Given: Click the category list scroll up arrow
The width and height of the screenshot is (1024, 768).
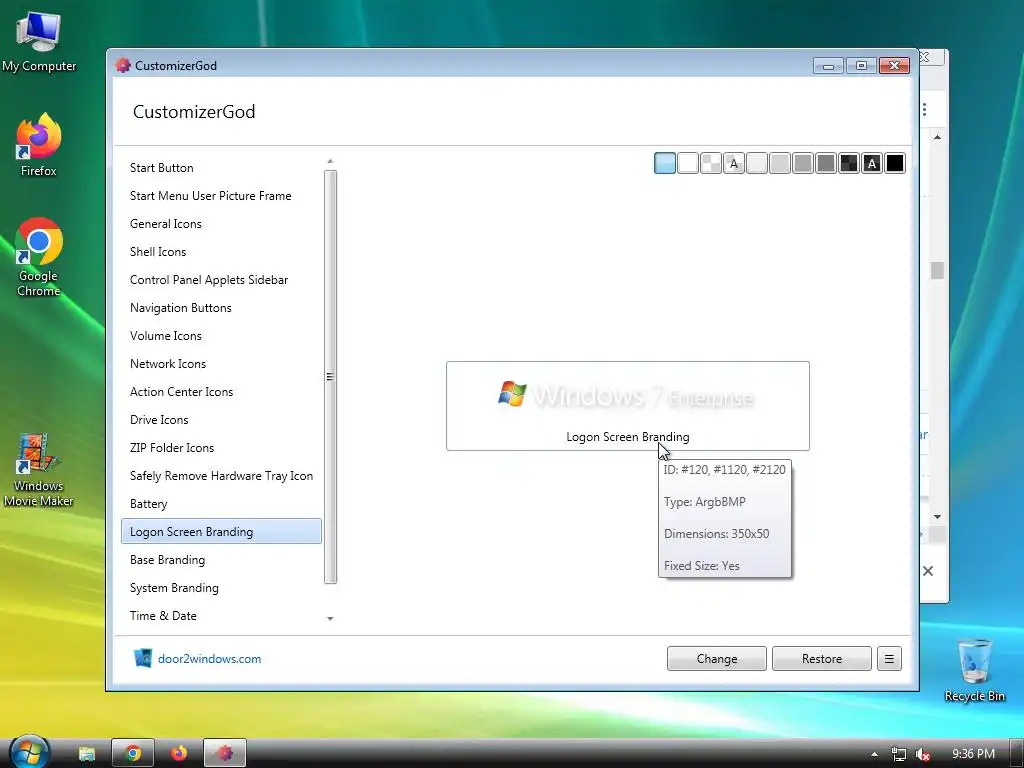Looking at the screenshot, I should click(330, 161).
